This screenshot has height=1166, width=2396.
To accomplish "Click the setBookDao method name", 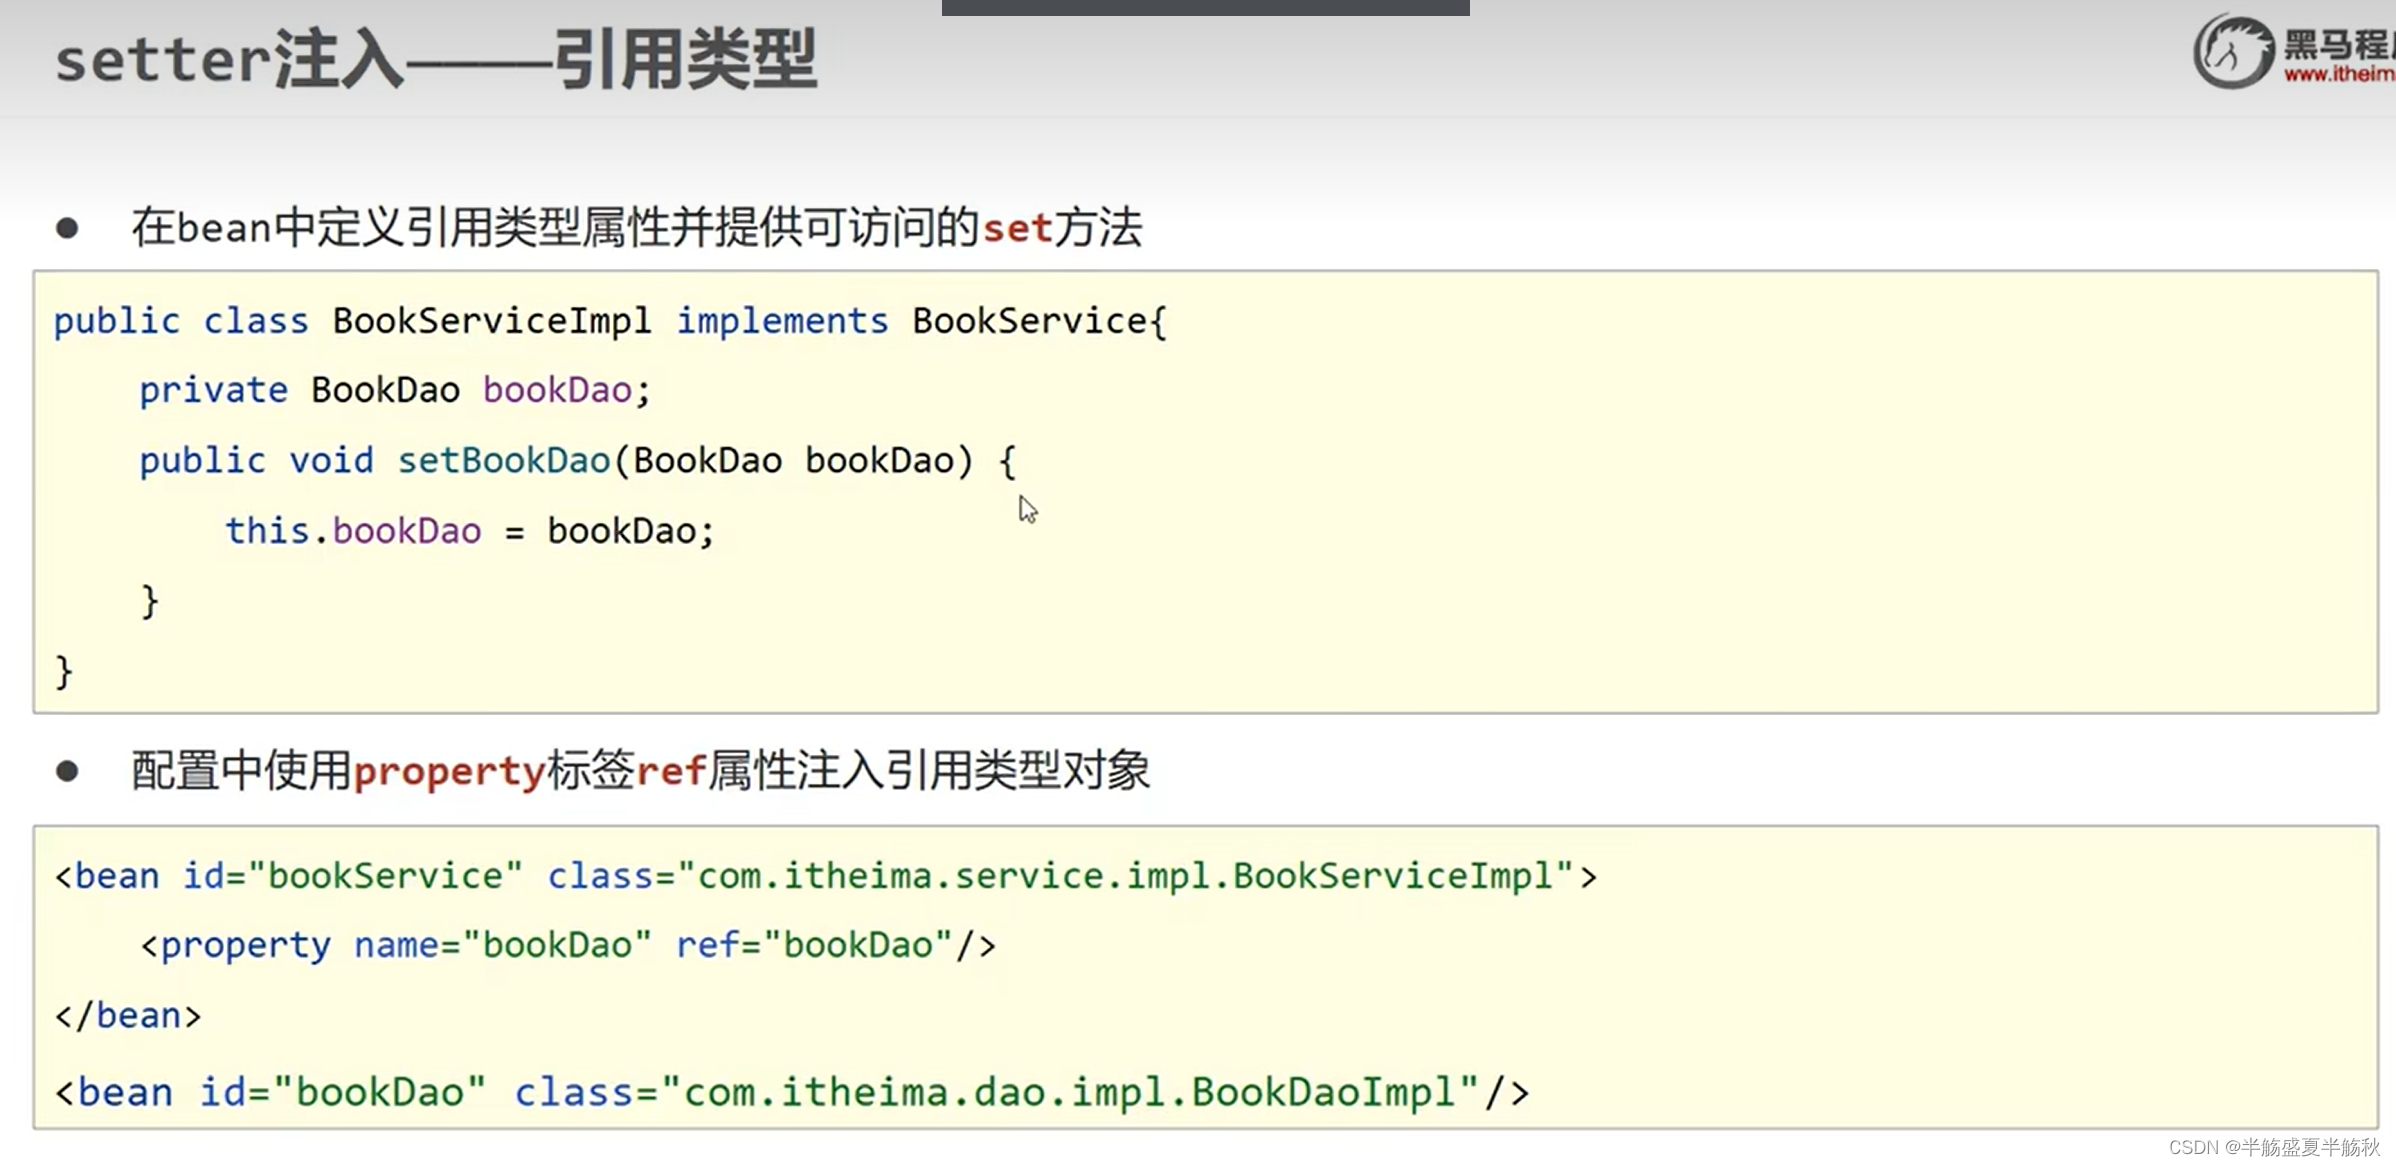I will coord(504,461).
